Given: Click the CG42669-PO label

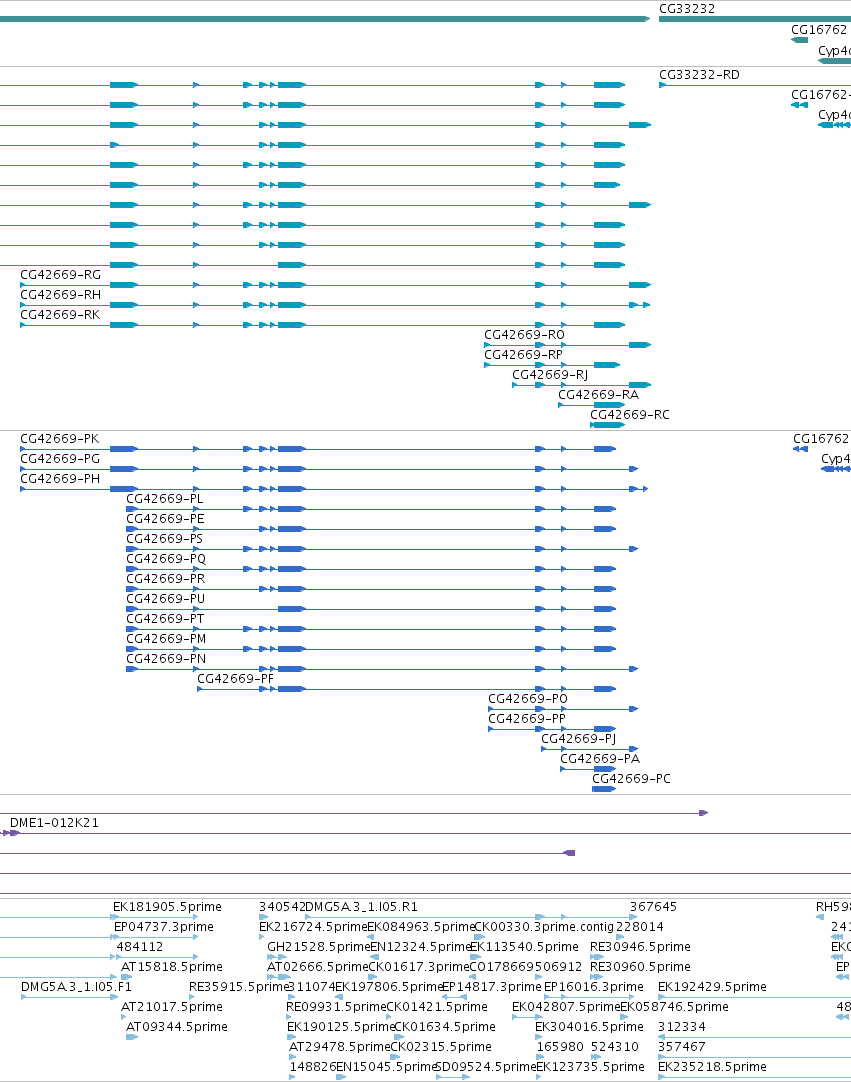Looking at the screenshot, I should (x=528, y=699).
